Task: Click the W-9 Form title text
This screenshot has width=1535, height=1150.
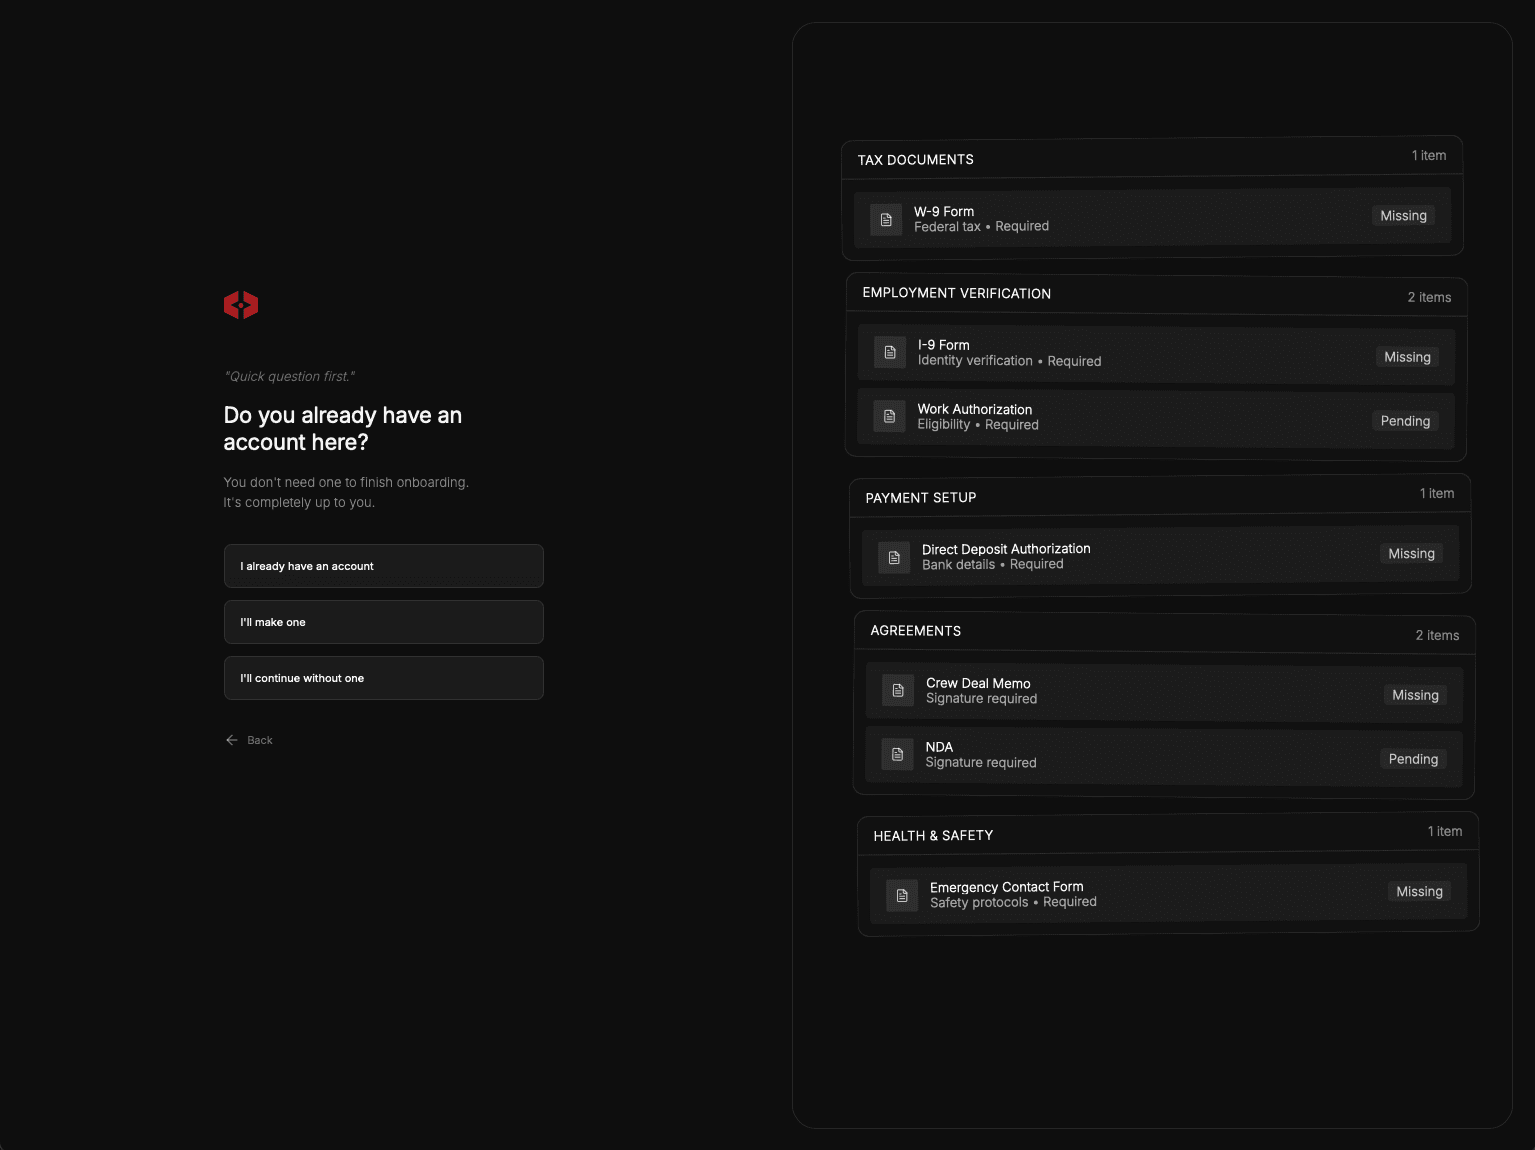Action: [944, 212]
